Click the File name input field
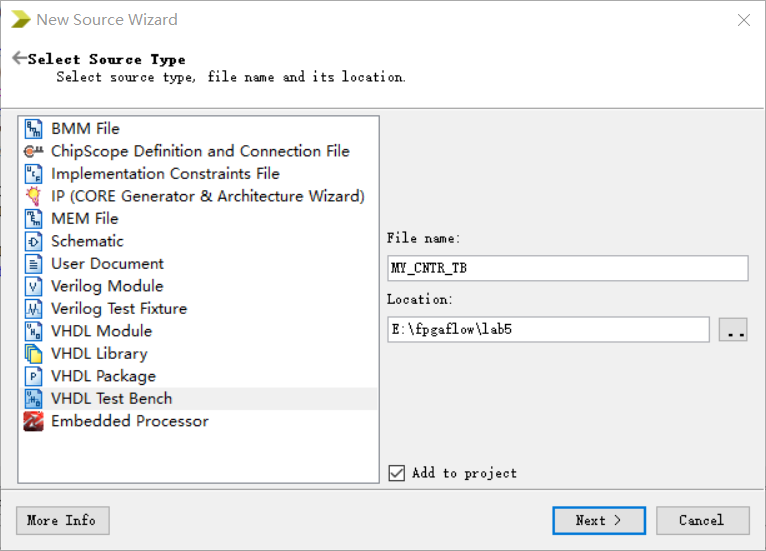Image resolution: width=766 pixels, height=551 pixels. tap(567, 268)
